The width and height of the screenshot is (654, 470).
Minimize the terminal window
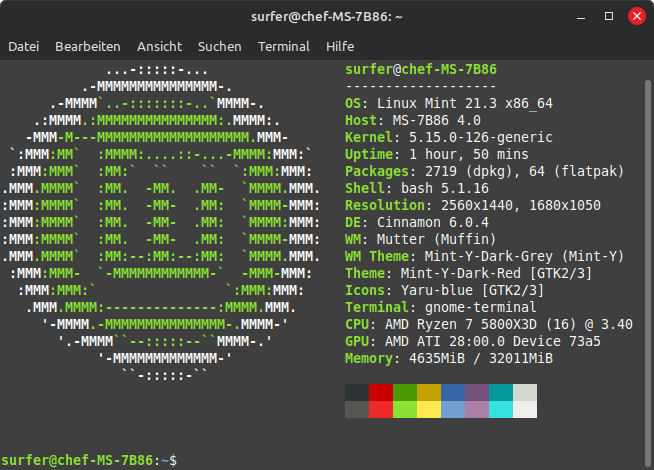[581, 17]
